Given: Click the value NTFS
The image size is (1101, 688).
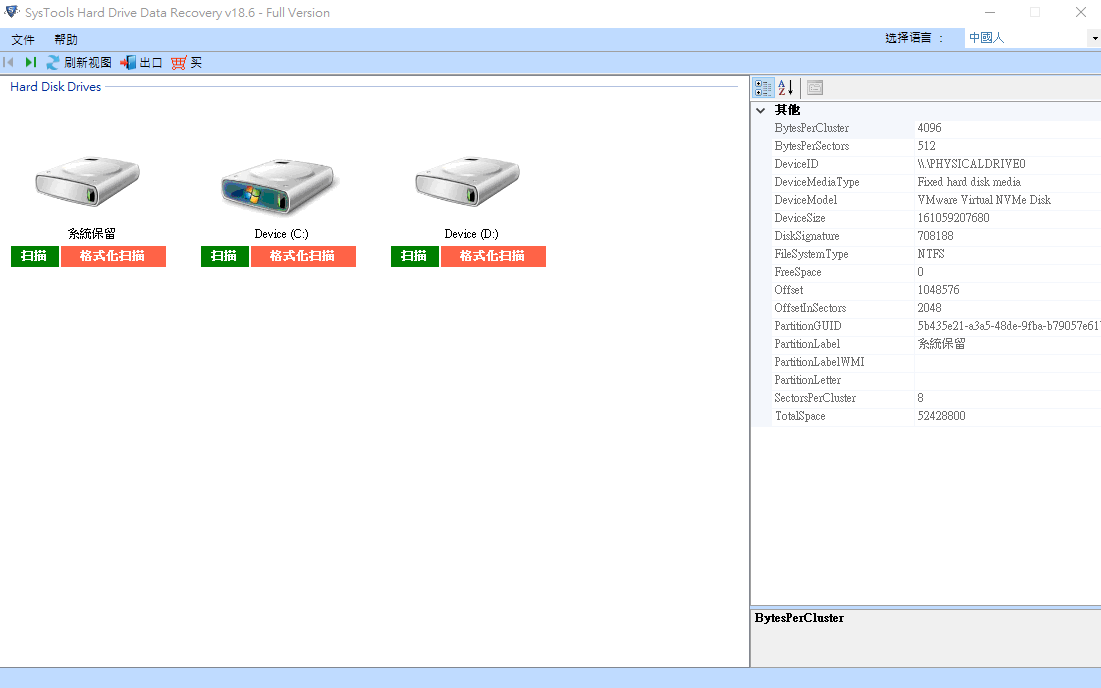Looking at the screenshot, I should (931, 254).
